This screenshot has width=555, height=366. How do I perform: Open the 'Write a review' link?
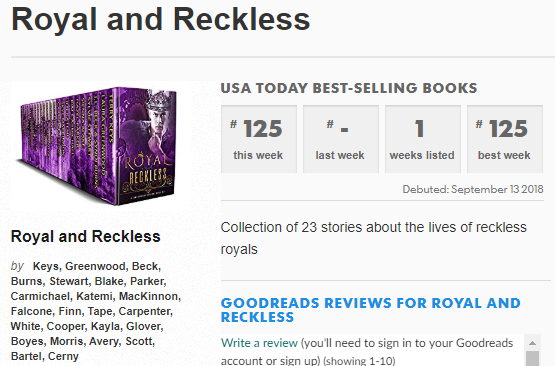[259, 343]
